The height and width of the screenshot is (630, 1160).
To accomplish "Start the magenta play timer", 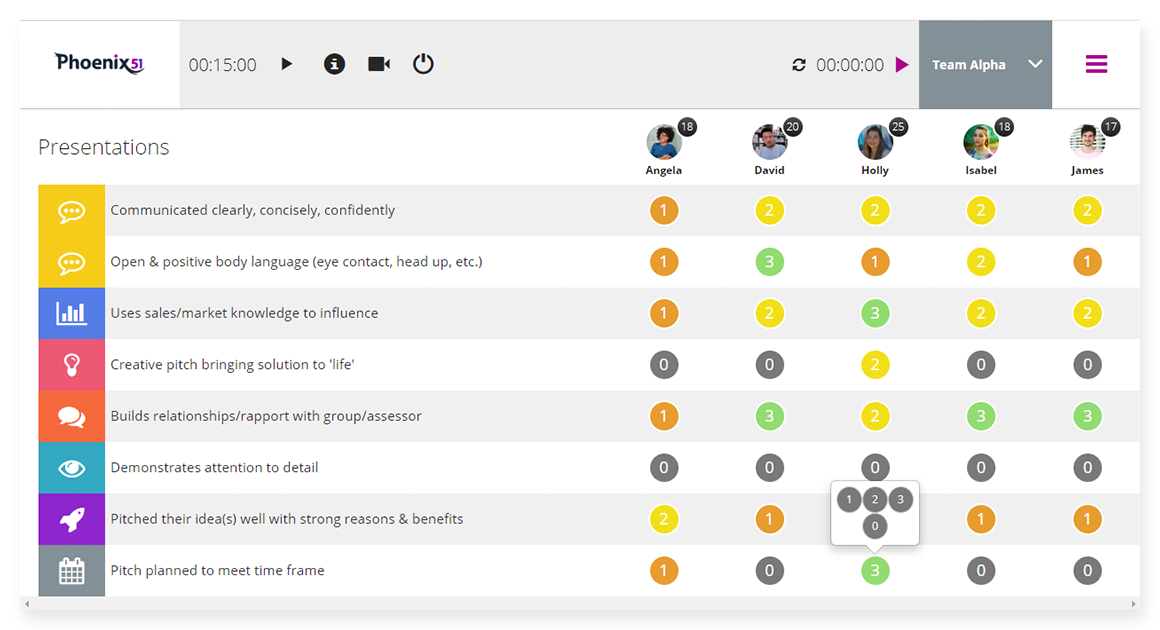I will (902, 65).
